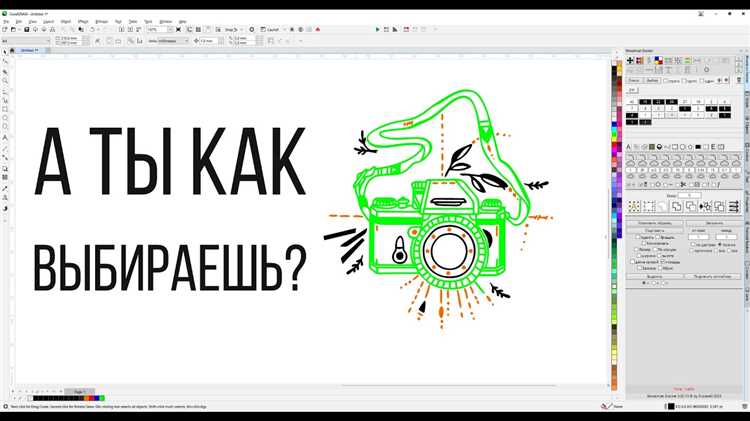
Task: Click the black fill indicator in status bar
Action: click(671, 406)
